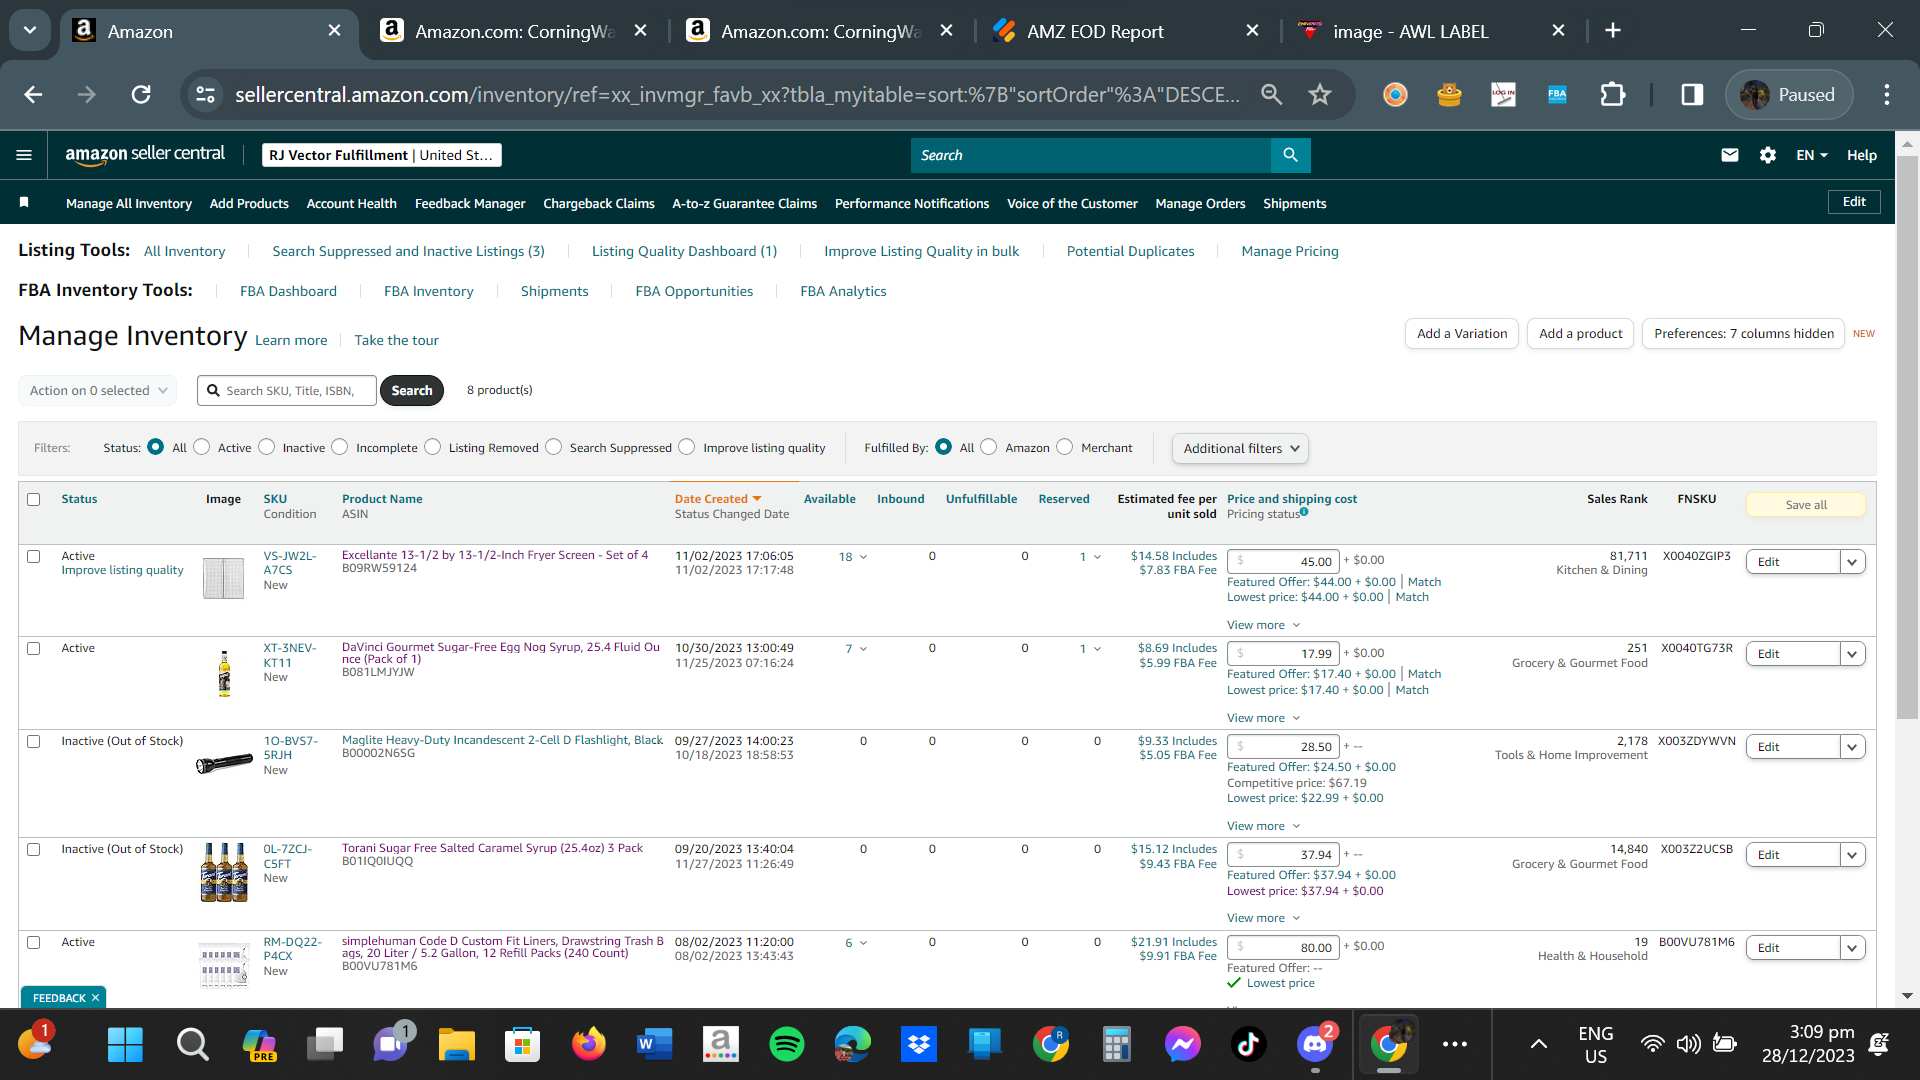Open Spotify from the taskbar
The width and height of the screenshot is (1920, 1080).
tap(787, 1045)
